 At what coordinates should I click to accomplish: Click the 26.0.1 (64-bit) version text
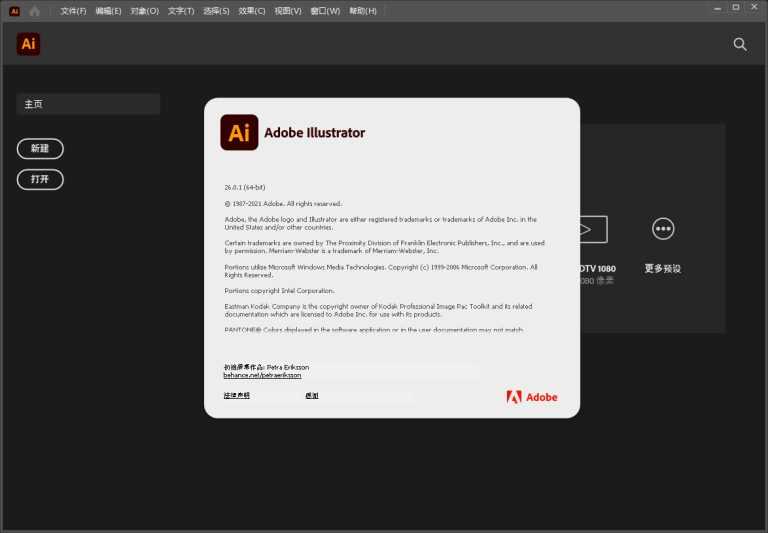click(245, 188)
